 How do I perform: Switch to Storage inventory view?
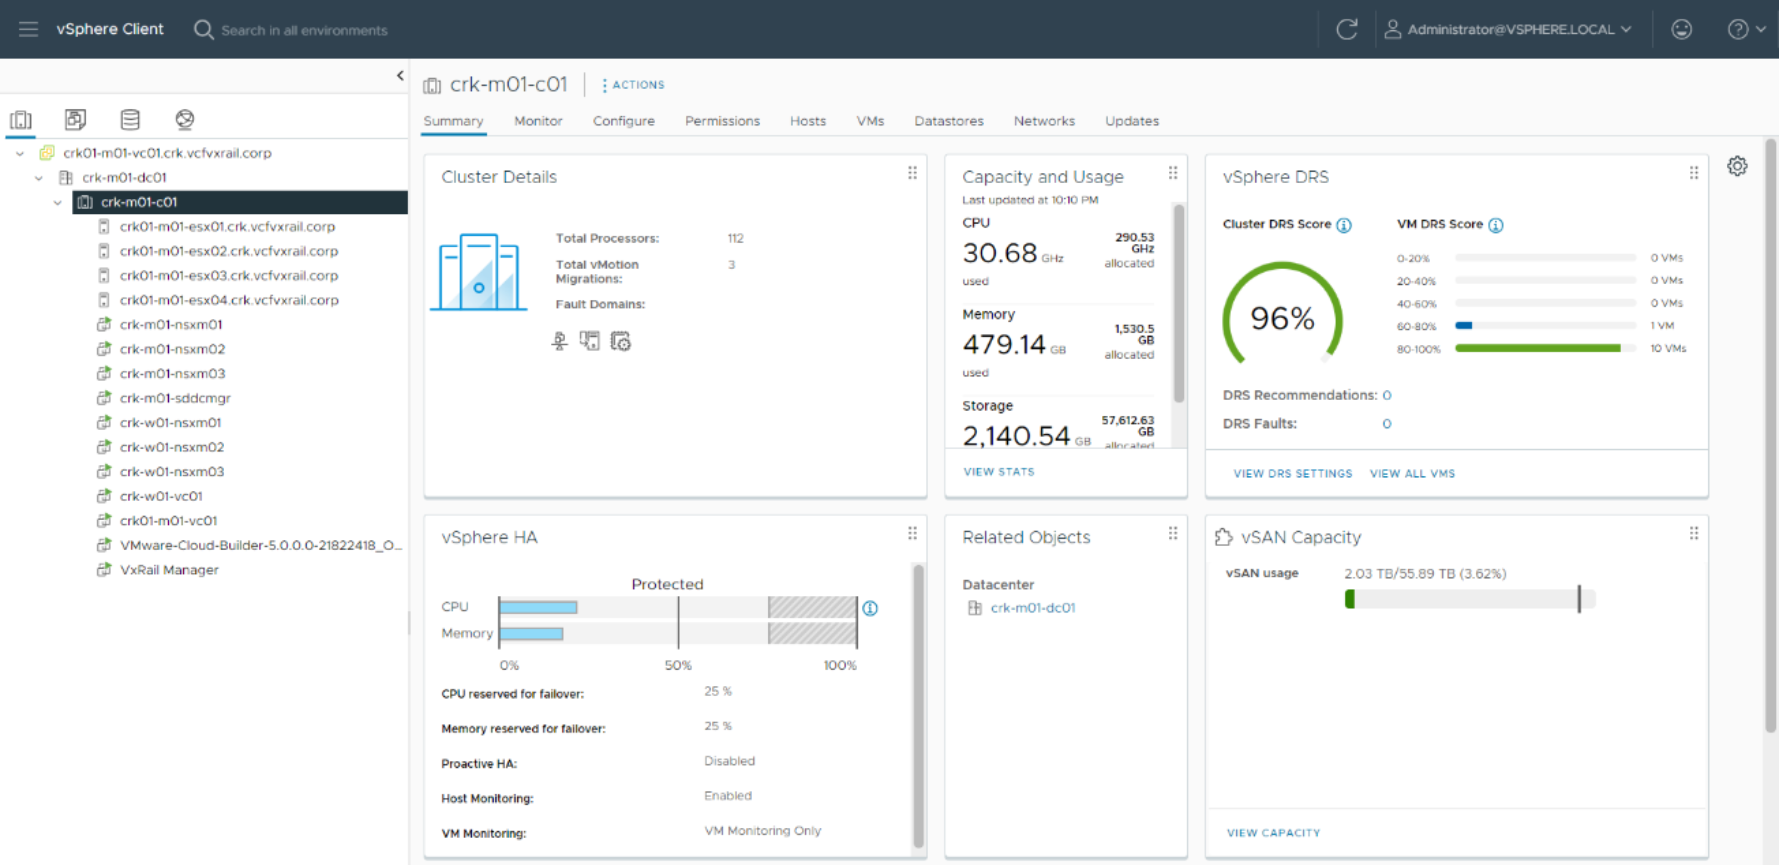[130, 120]
